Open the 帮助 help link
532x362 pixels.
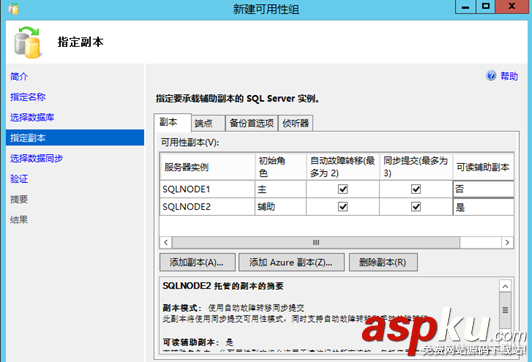point(509,76)
